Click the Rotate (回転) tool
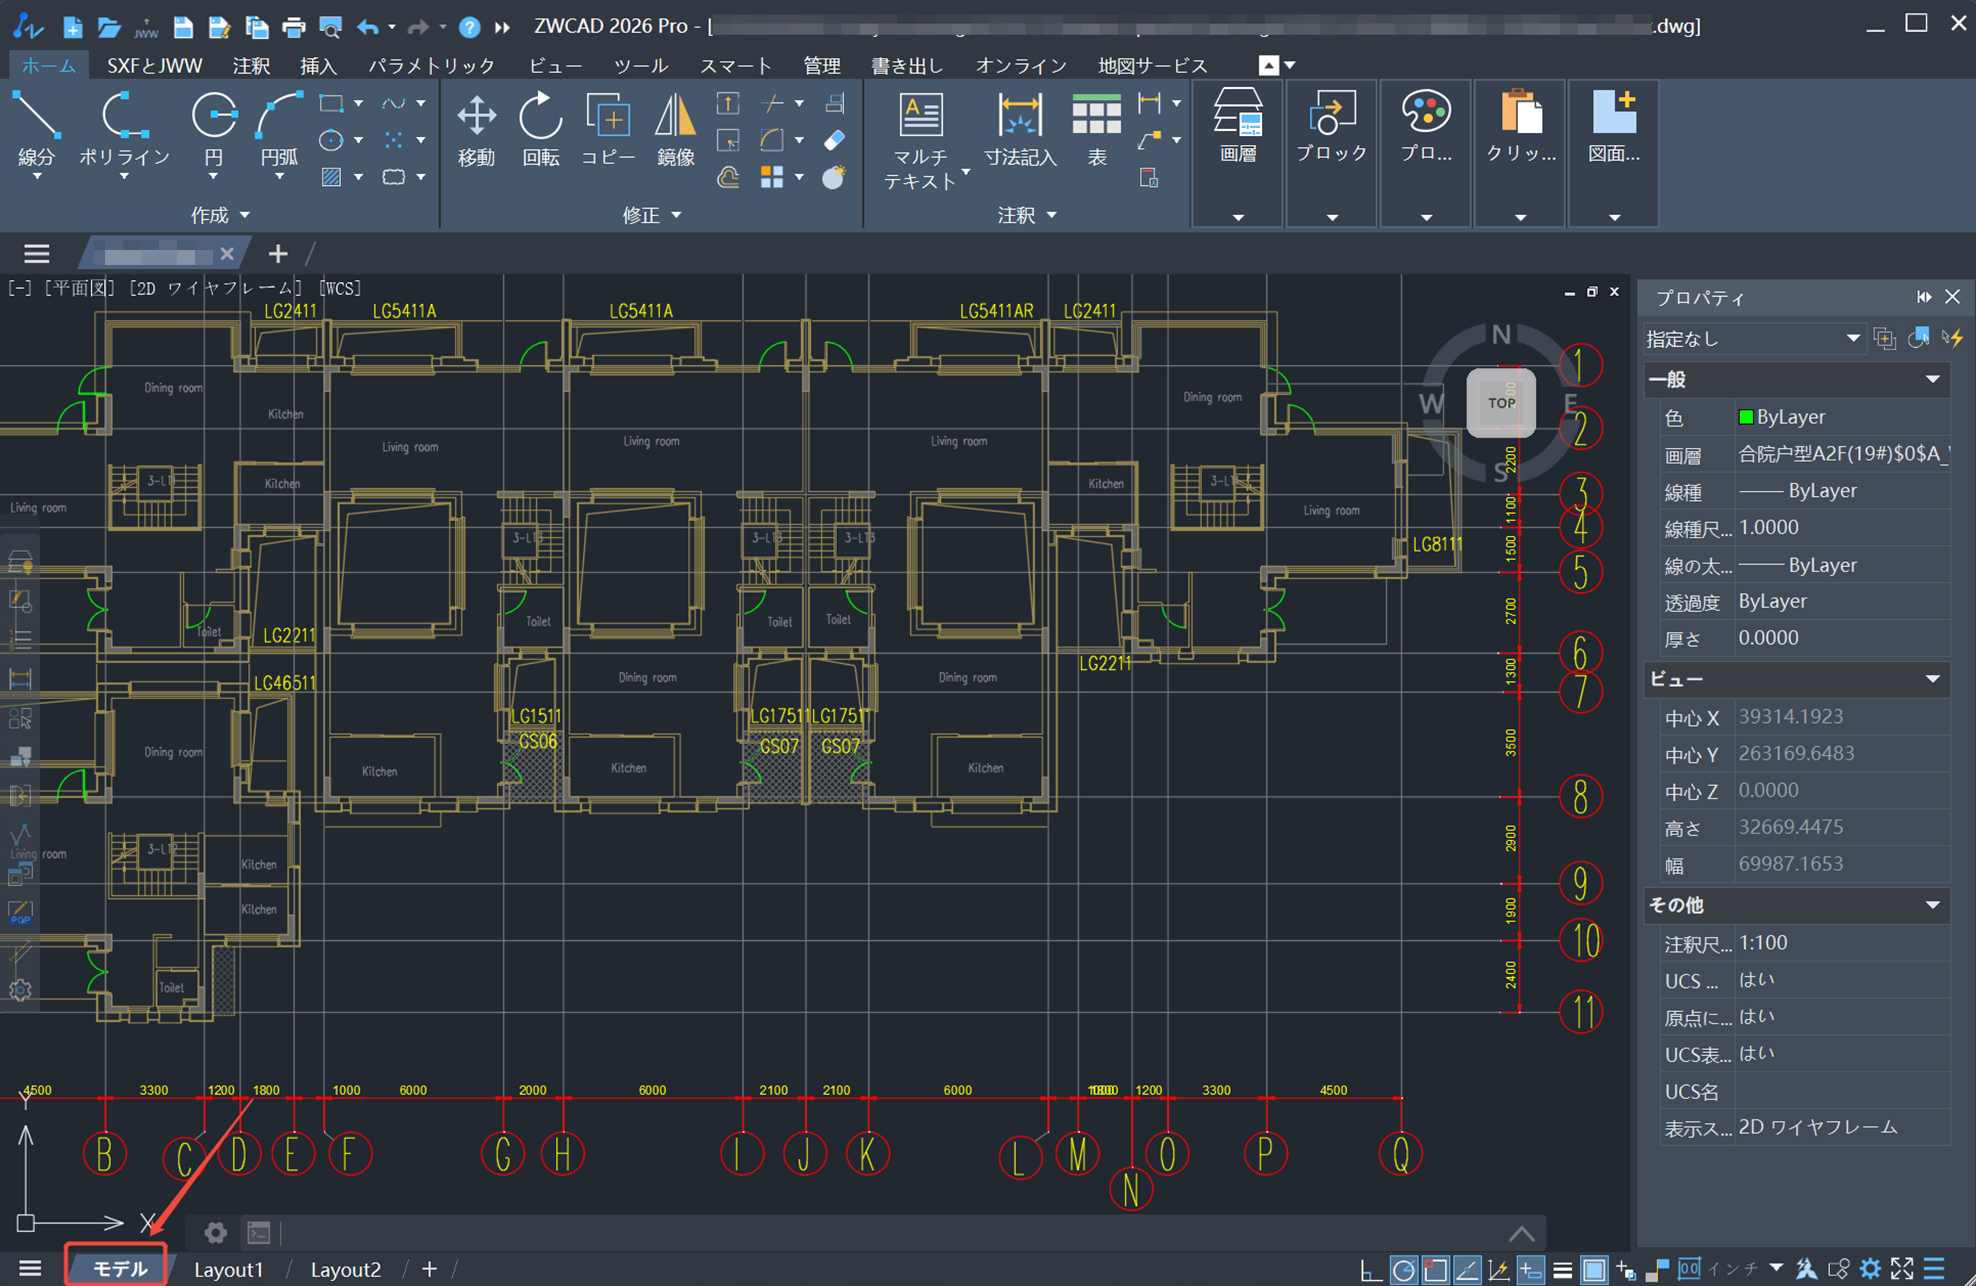This screenshot has width=1976, height=1286. (540, 127)
